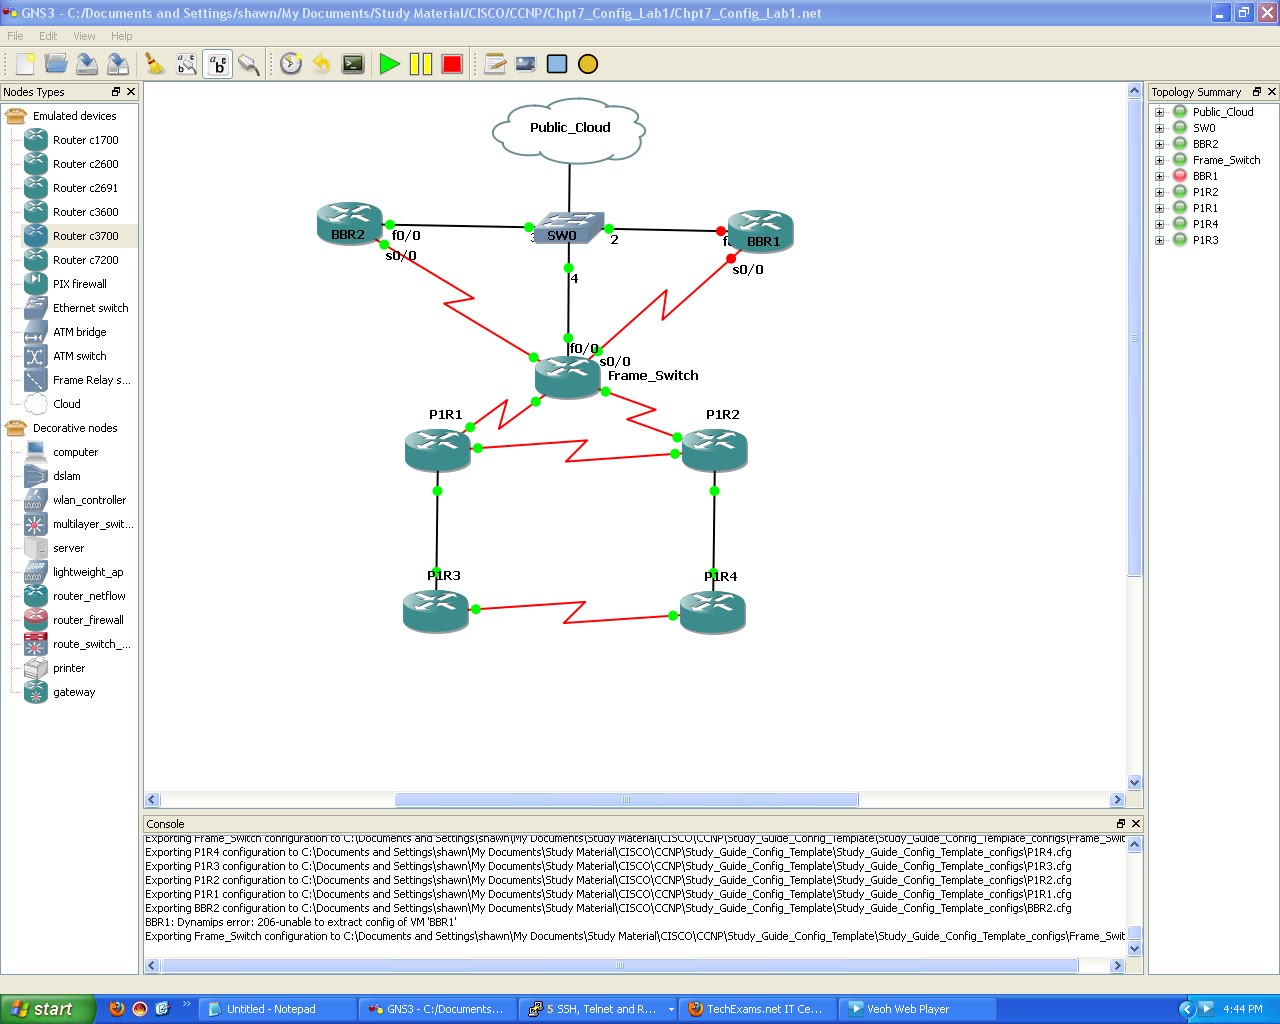This screenshot has height=1024, width=1280.
Task: Click the Save project icon
Action: (87, 64)
